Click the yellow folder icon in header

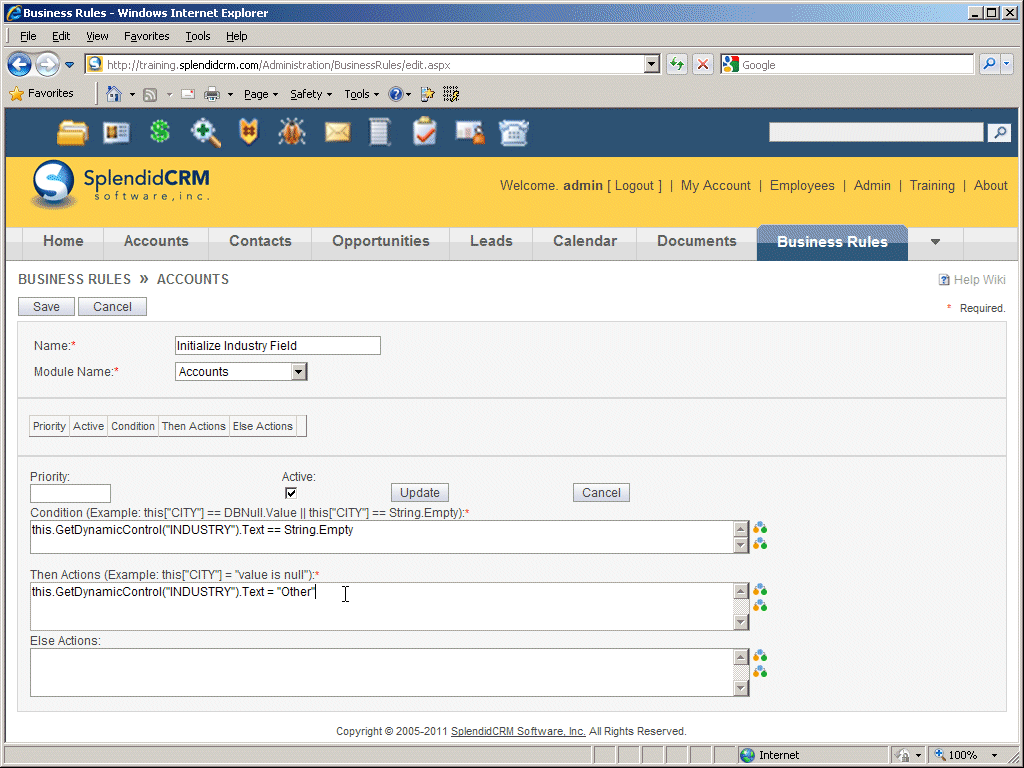click(x=72, y=132)
